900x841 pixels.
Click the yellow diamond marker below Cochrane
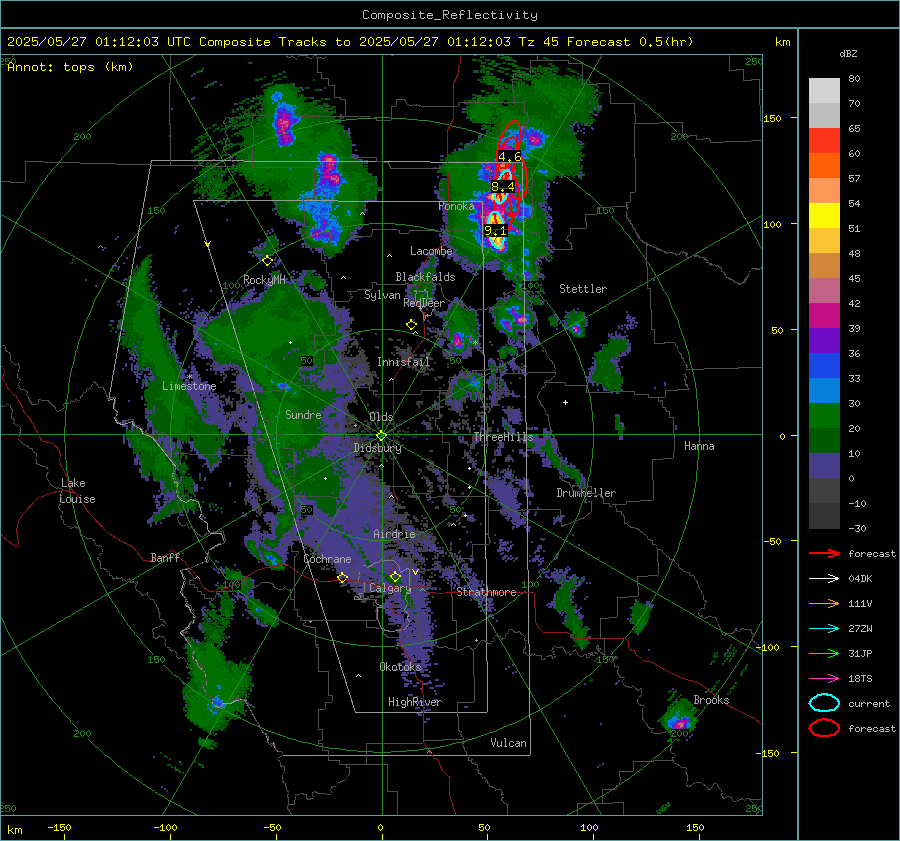tap(343, 578)
